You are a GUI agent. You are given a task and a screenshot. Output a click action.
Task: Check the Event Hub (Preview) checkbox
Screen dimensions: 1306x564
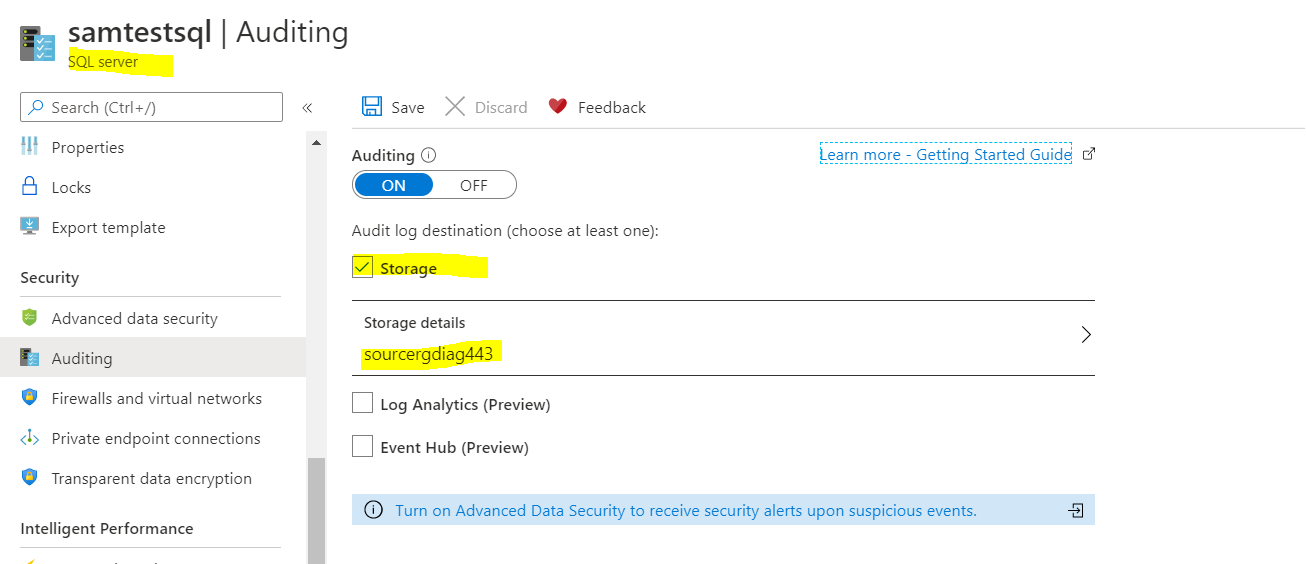(362, 447)
